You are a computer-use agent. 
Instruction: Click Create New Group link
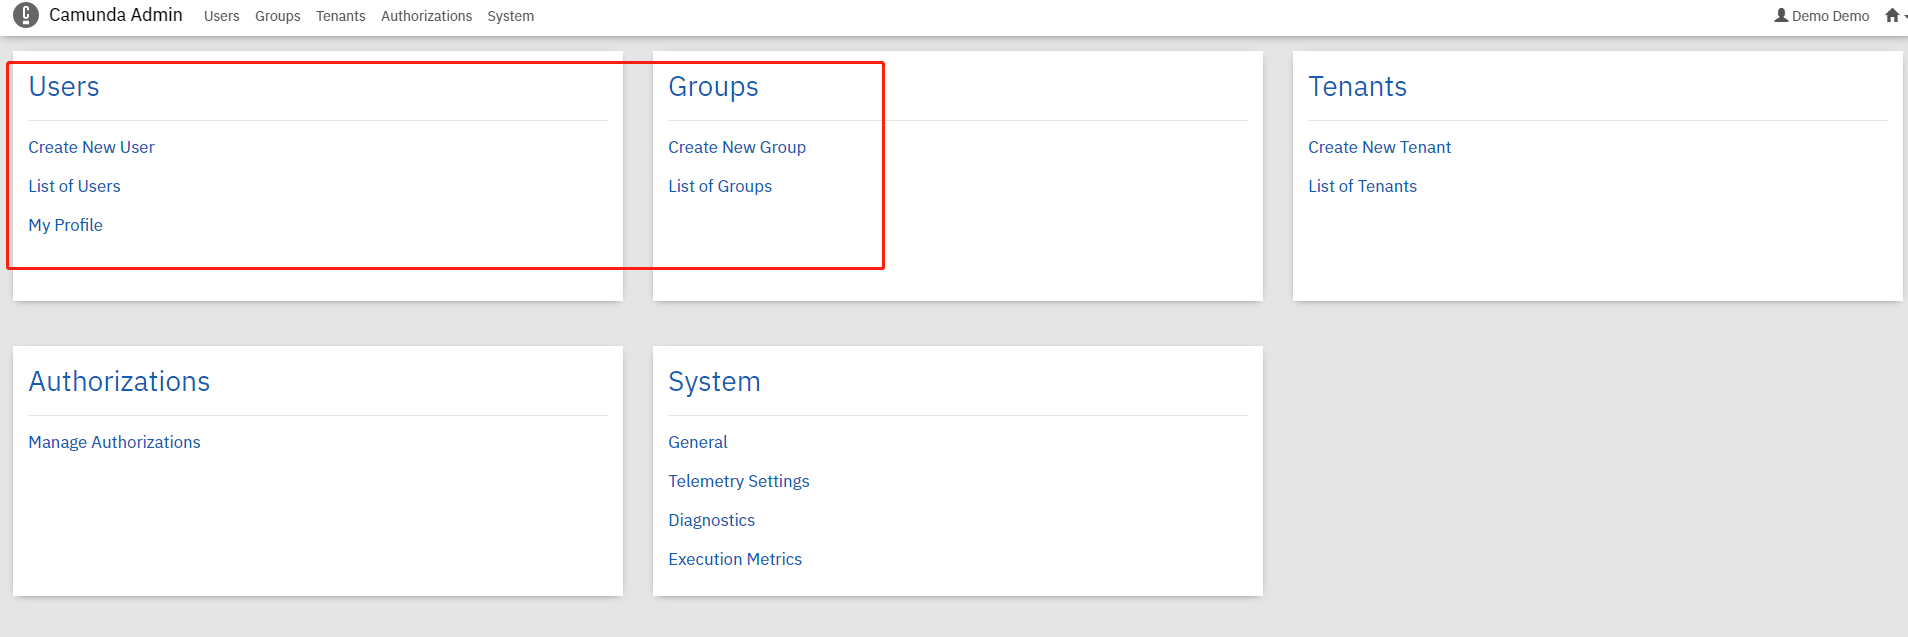736,147
